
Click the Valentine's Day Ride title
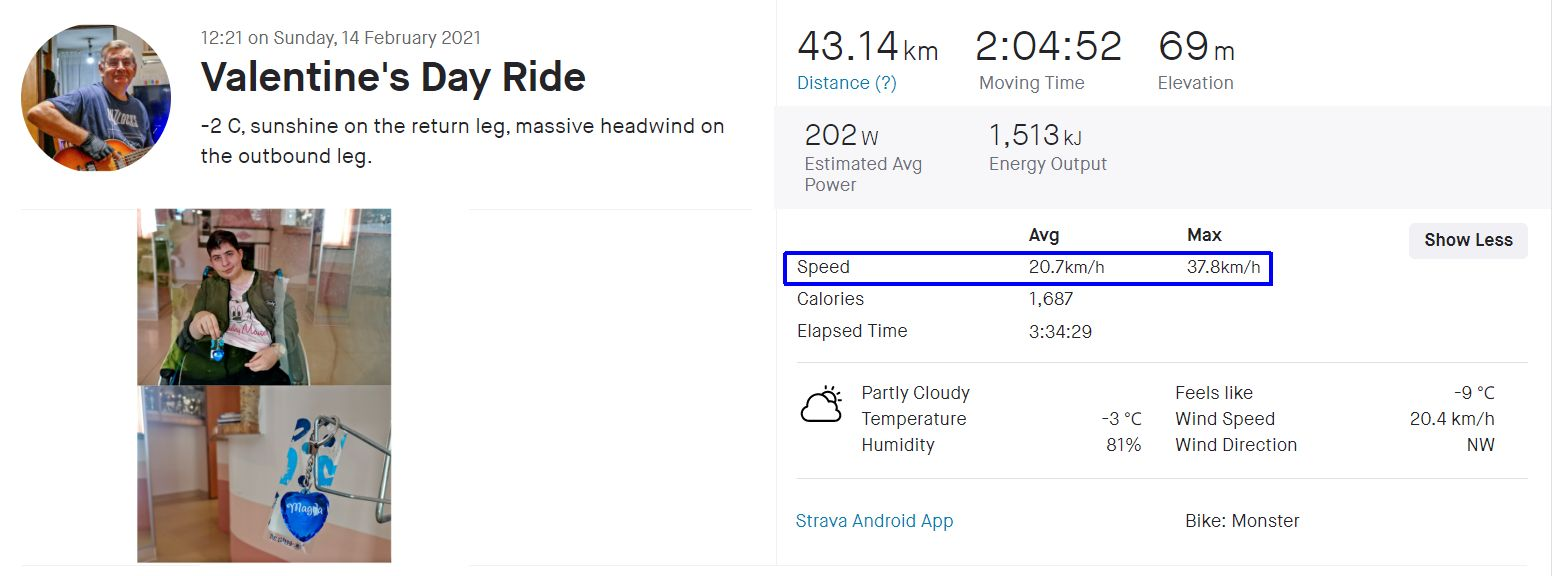click(393, 77)
